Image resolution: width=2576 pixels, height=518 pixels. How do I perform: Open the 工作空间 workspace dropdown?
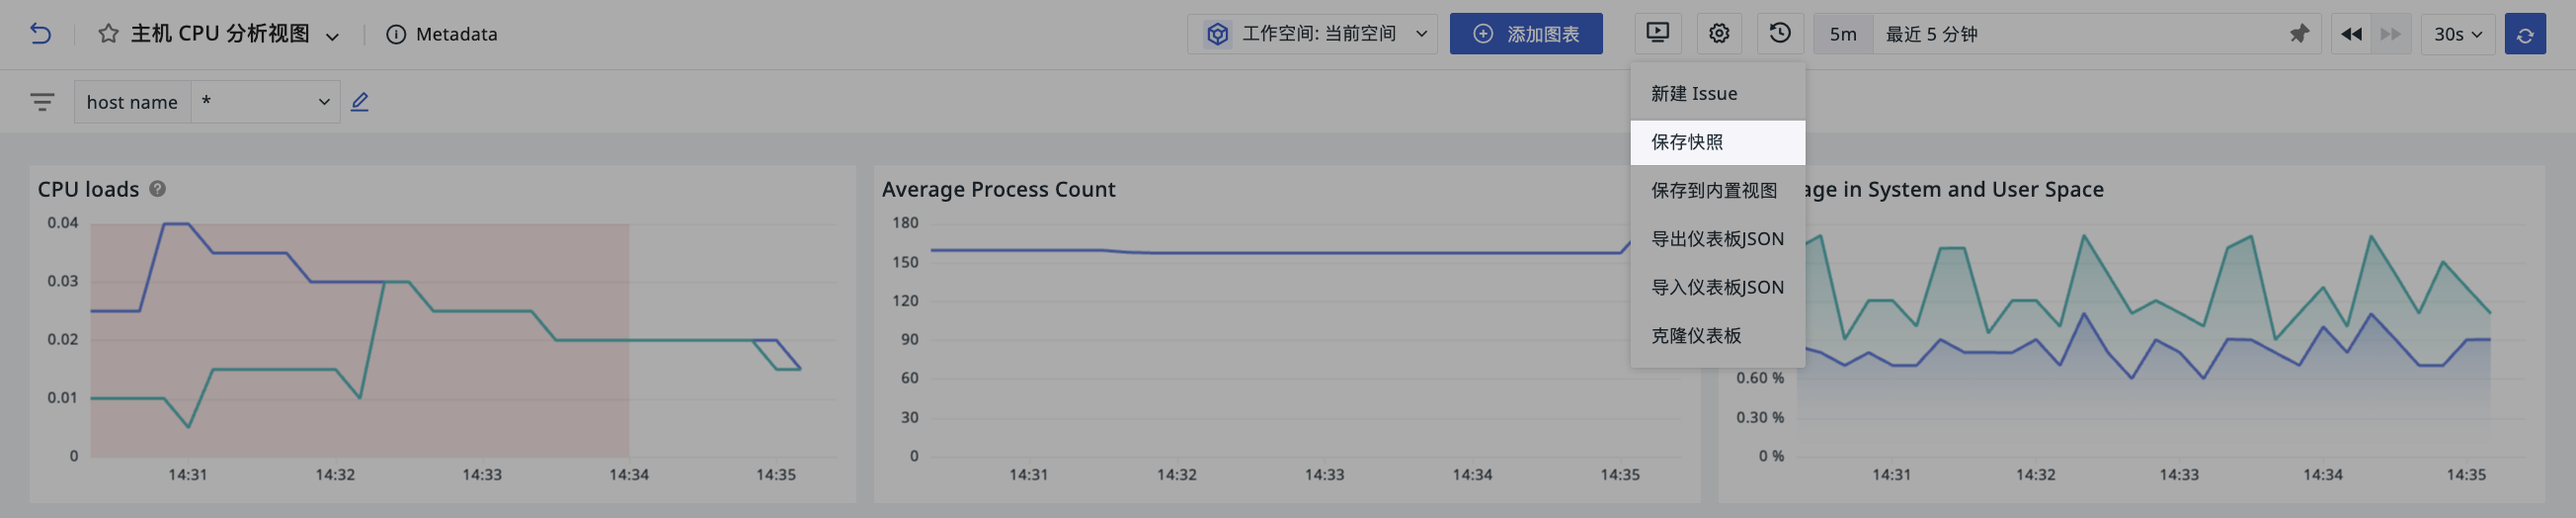(x=1312, y=34)
